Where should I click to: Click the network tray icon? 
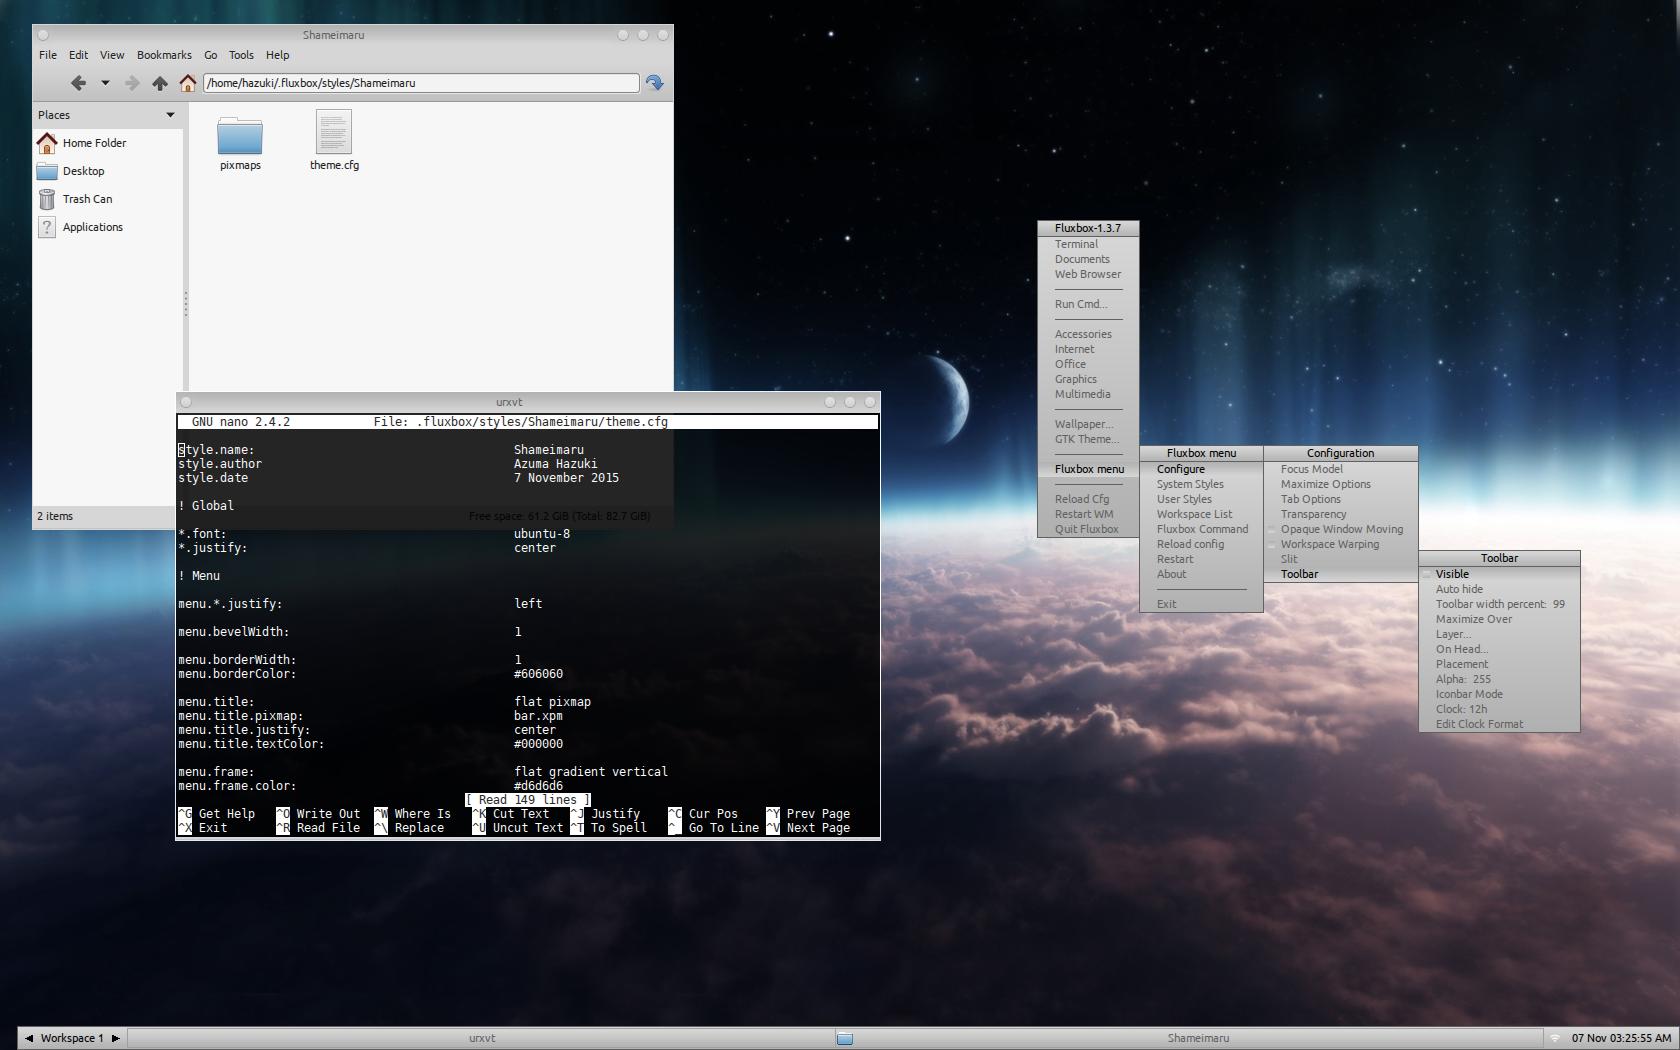1554,1038
